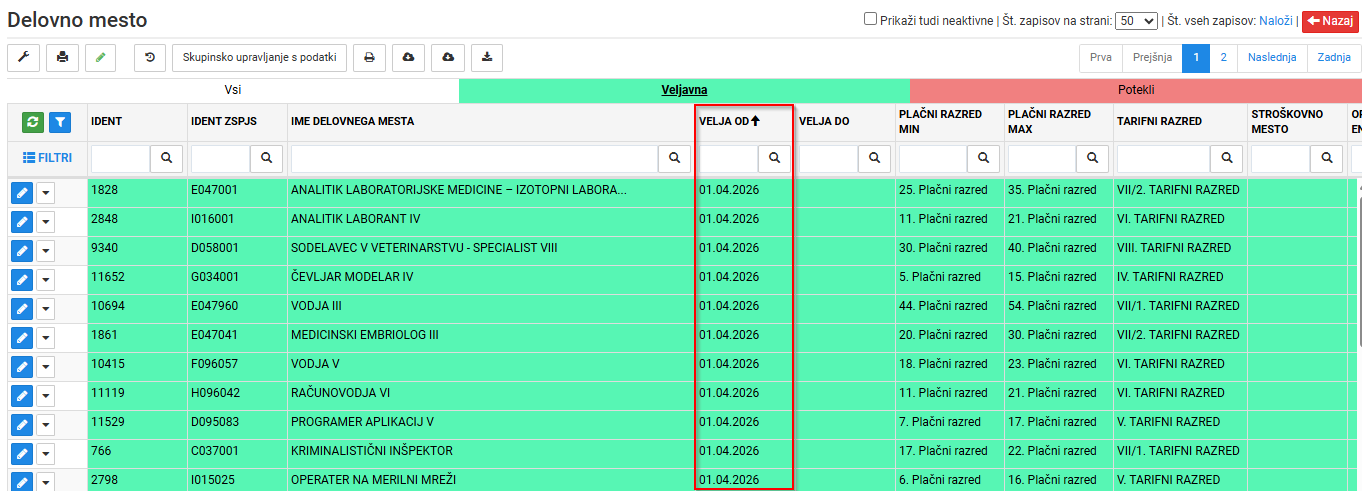Image resolution: width=1362 pixels, height=491 pixels.
Task: Click the cloud download icon beside the outline printer
Action: tap(408, 58)
